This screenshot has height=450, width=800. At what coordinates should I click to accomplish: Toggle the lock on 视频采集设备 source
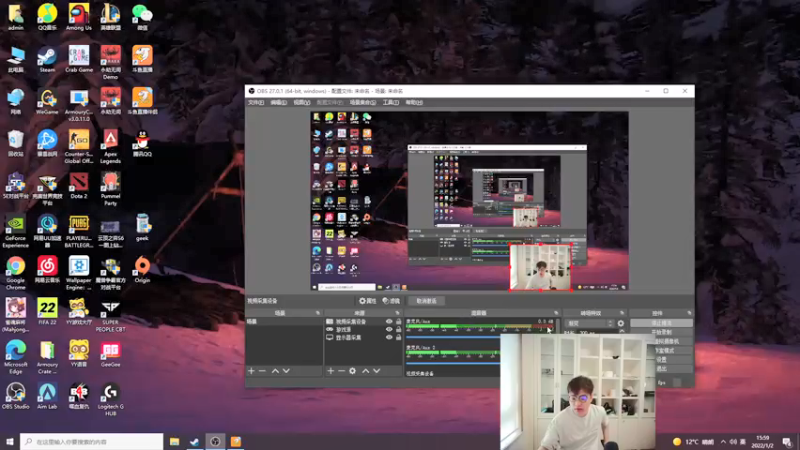398,321
